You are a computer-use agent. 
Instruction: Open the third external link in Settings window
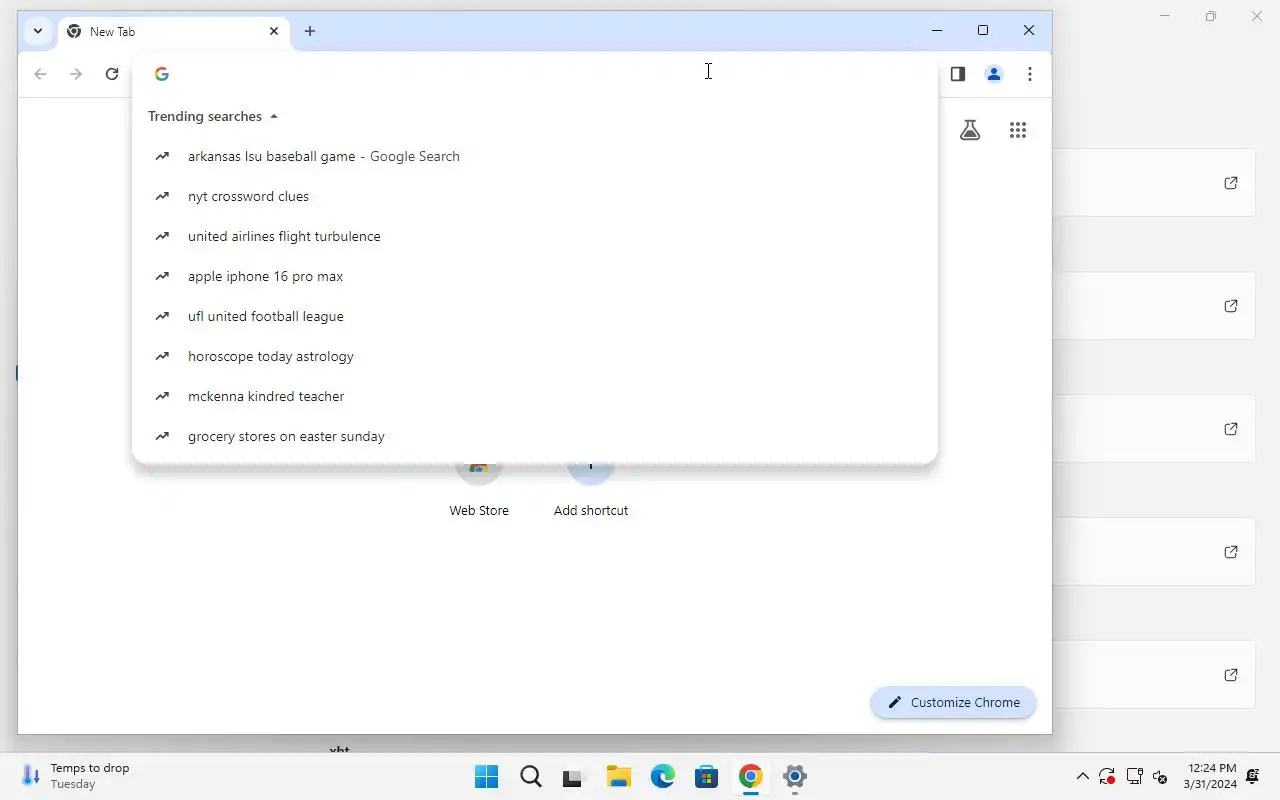tap(1231, 429)
